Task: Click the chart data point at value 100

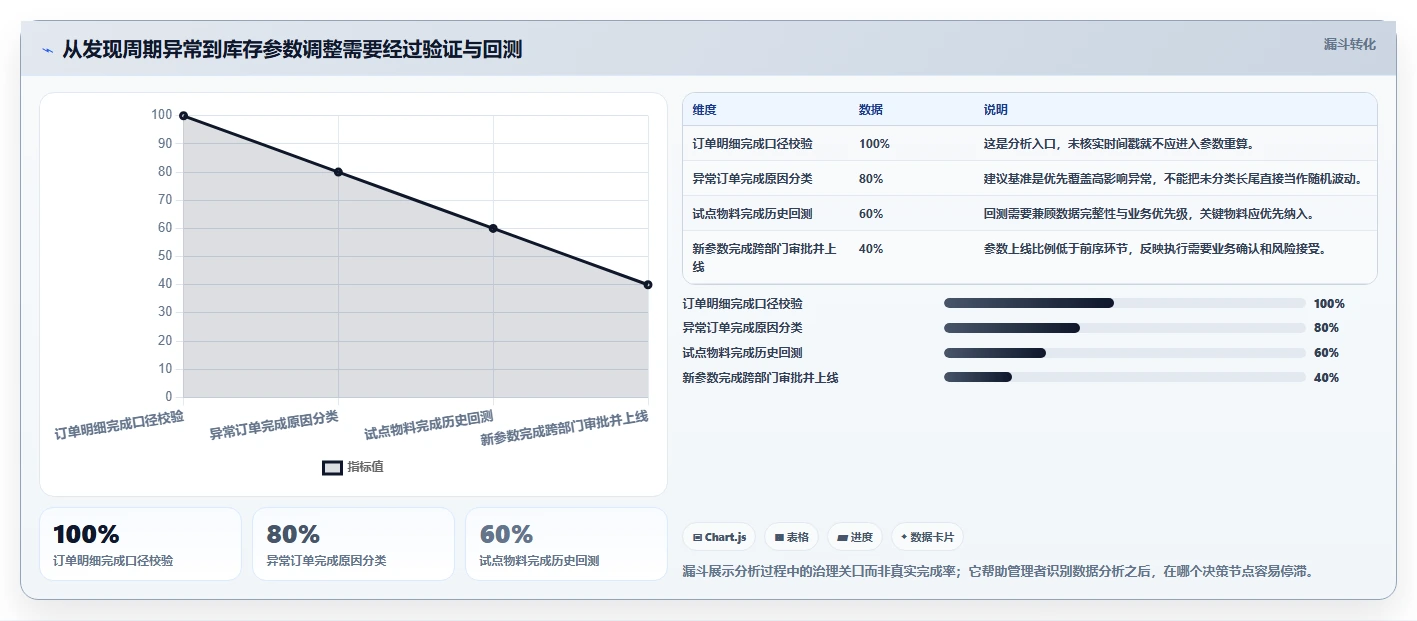Action: tap(183, 116)
